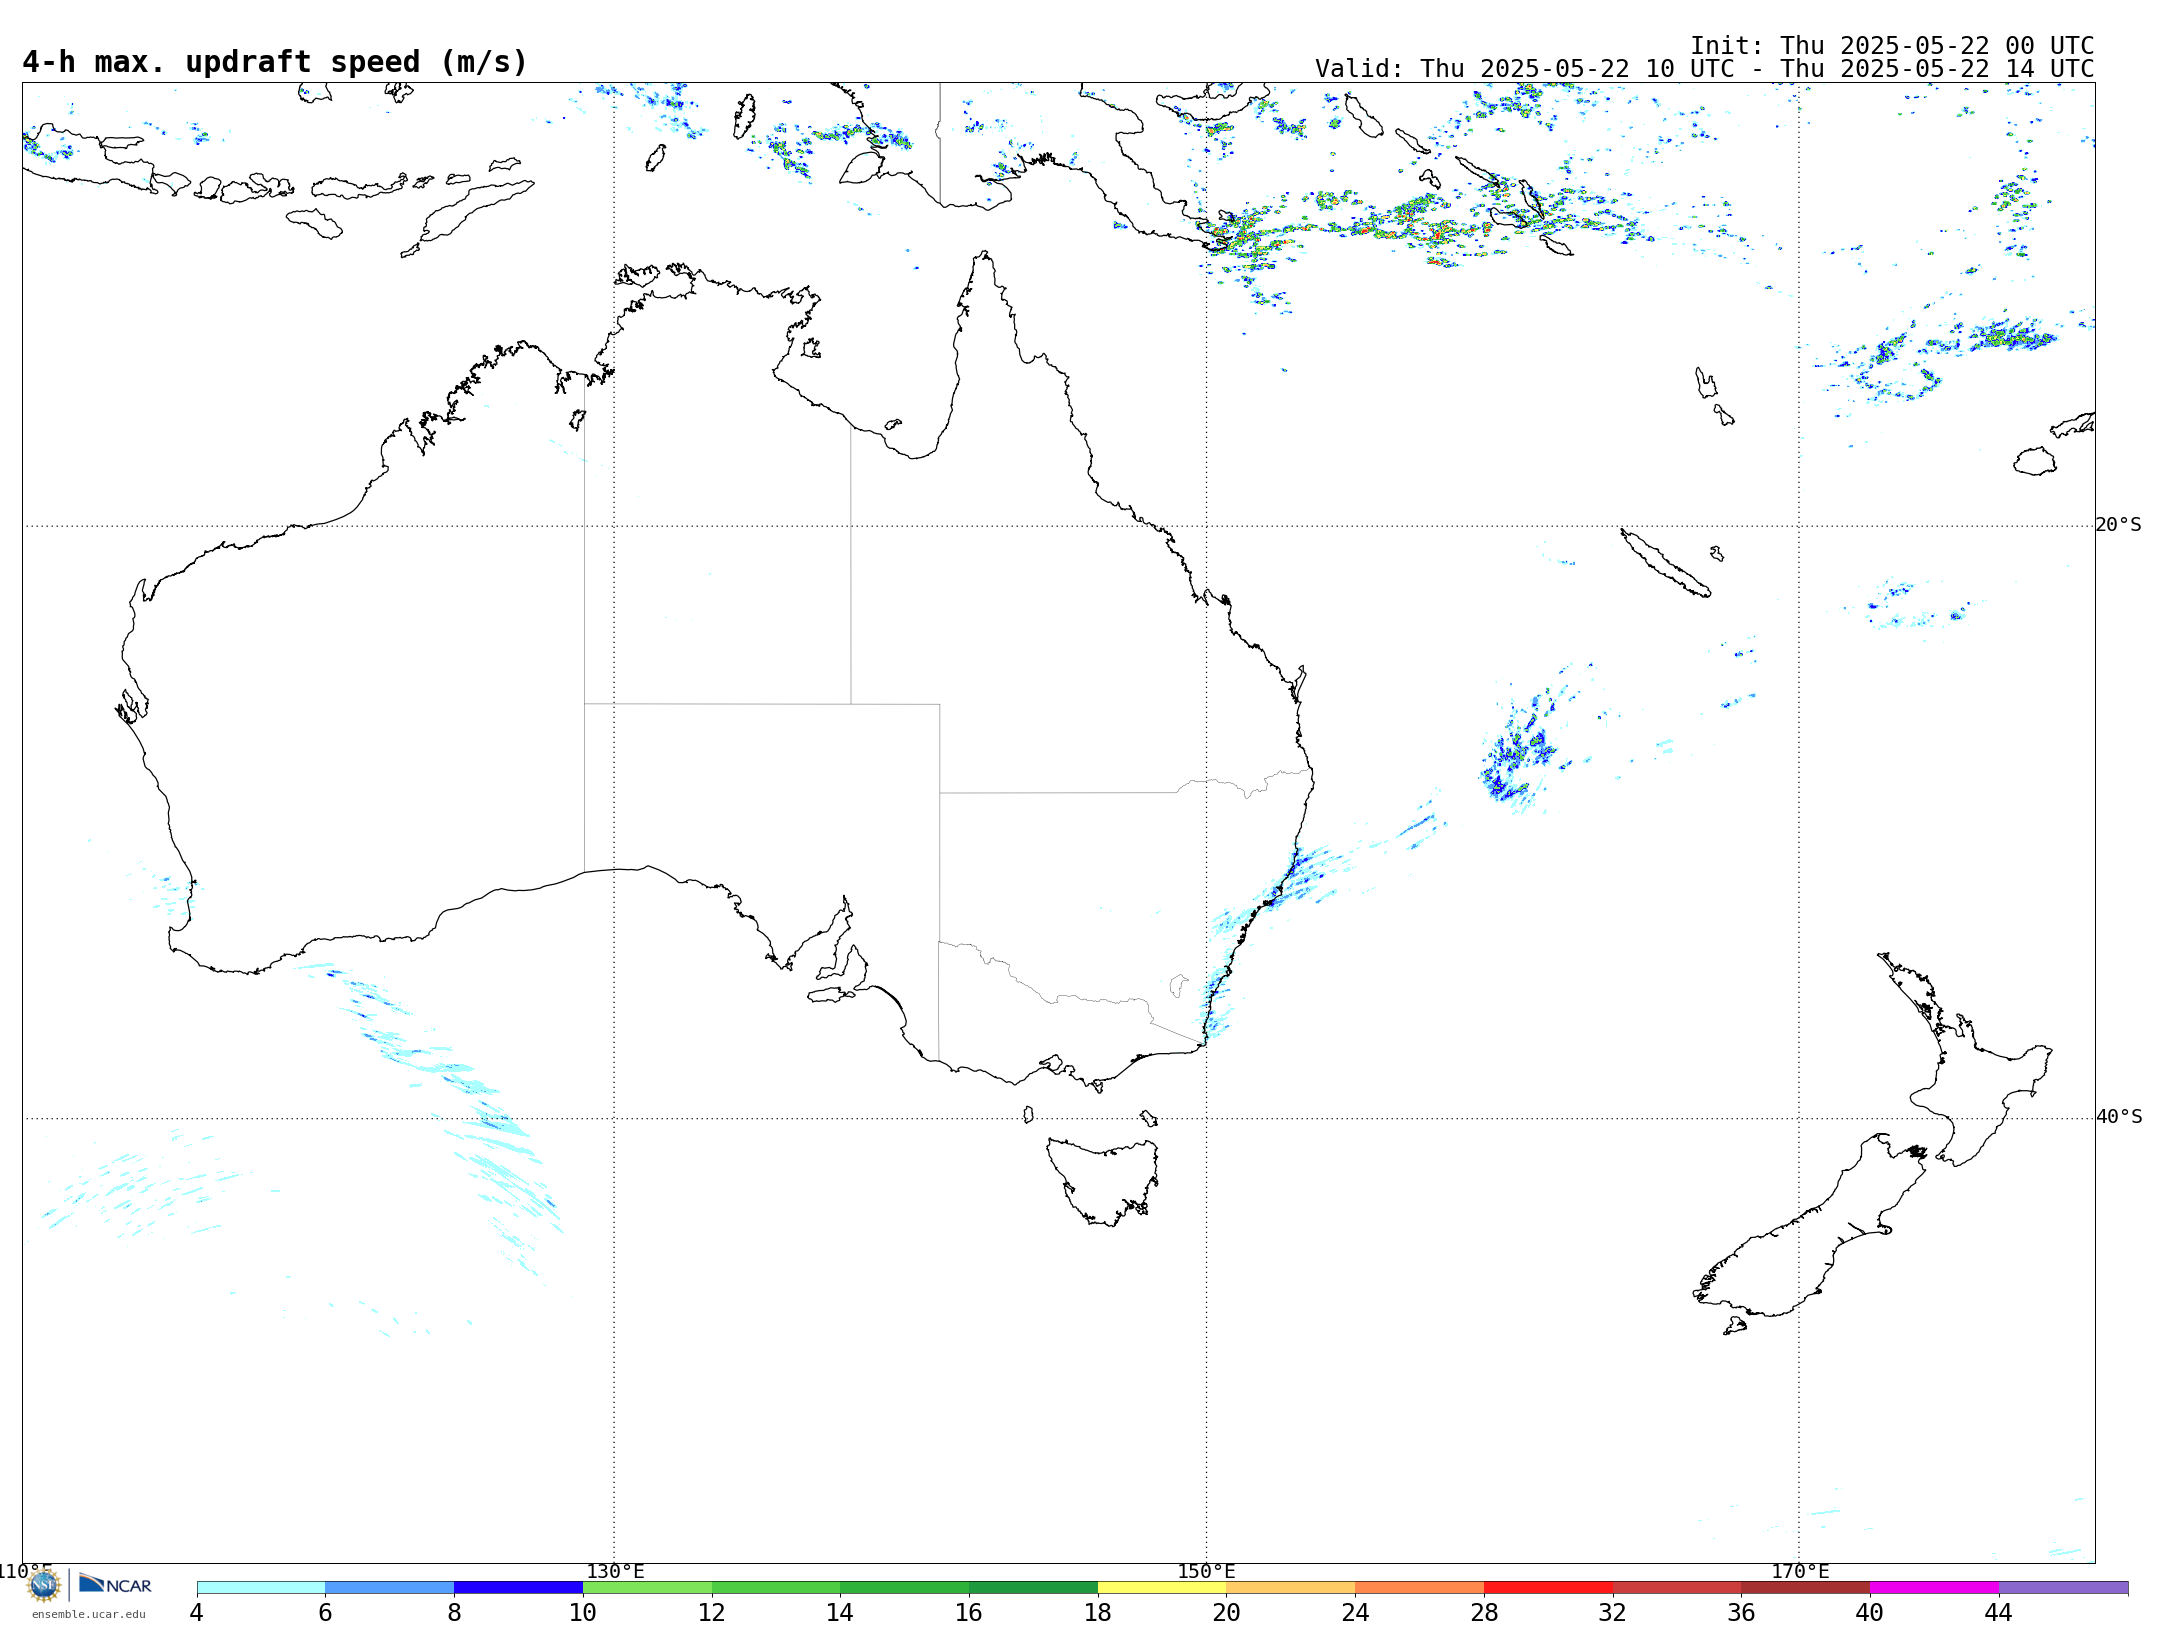Select the light orange 20–24 m/s swatch
The width and height of the screenshot is (2160, 1626).
click(1291, 1588)
